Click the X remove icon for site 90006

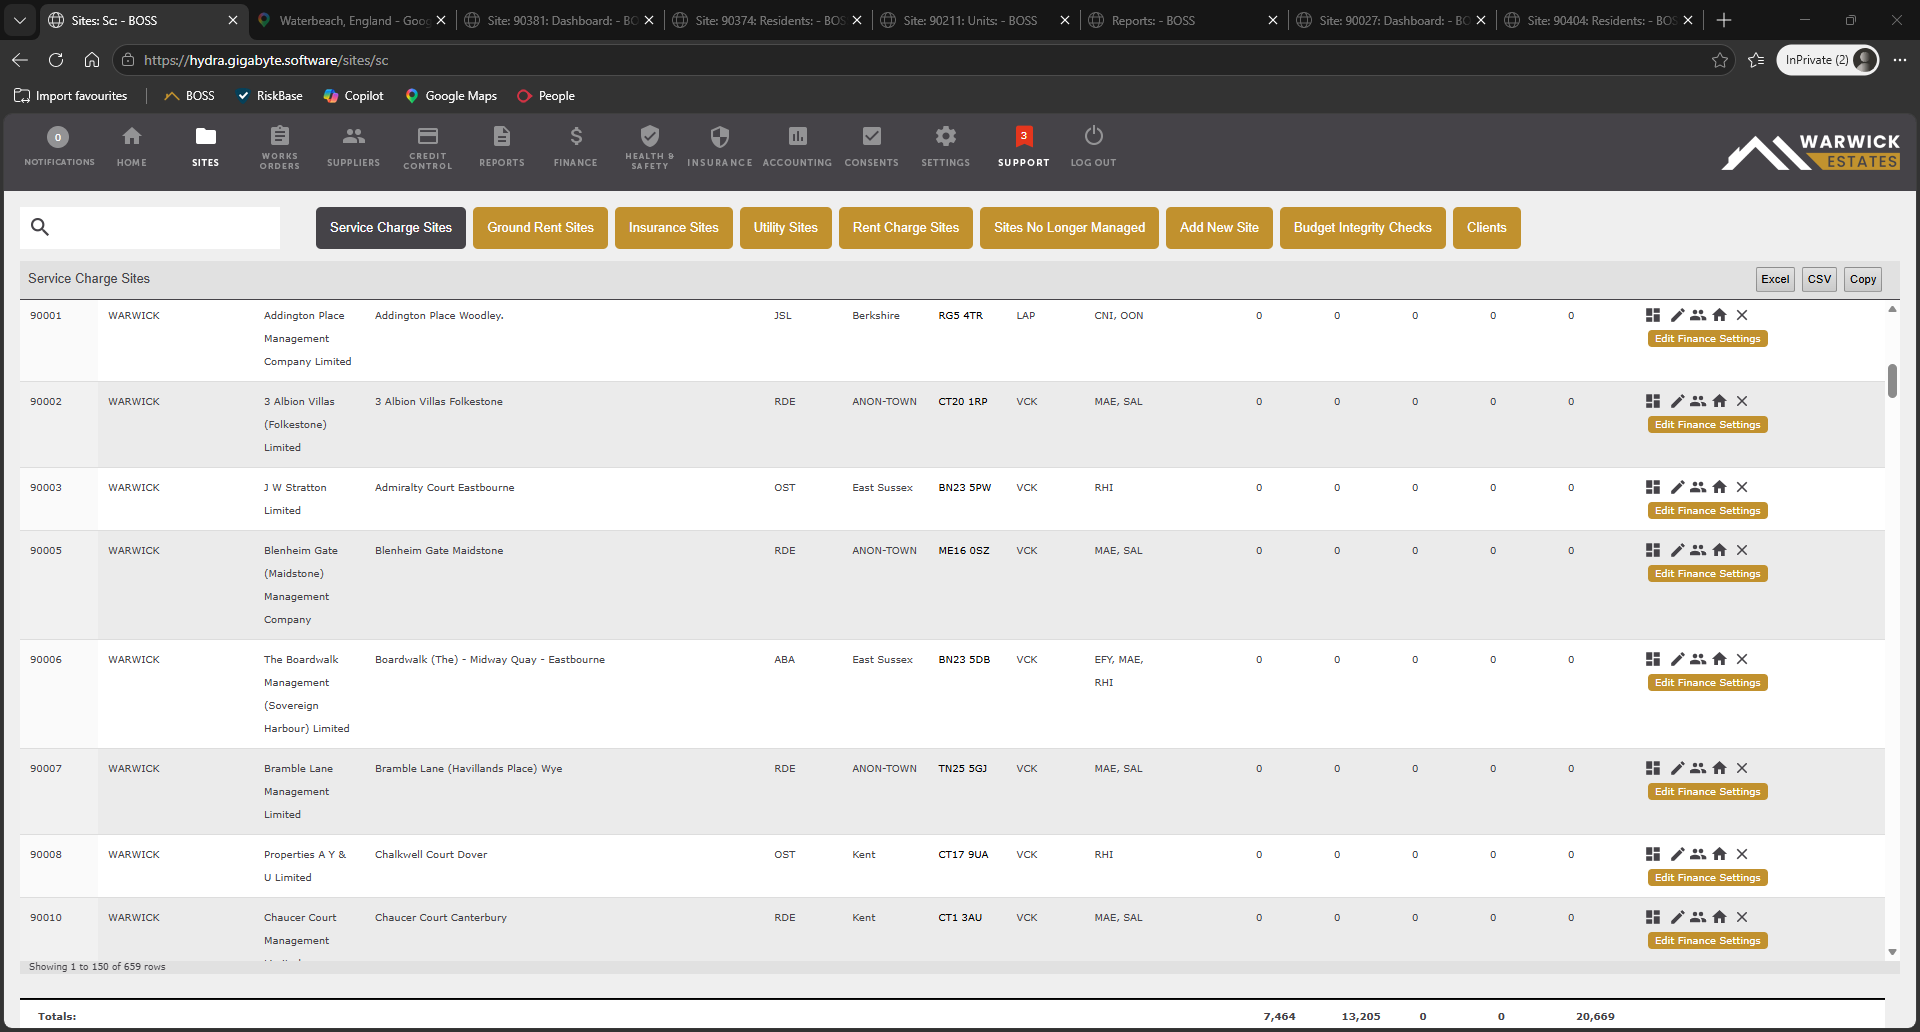[1742, 659]
